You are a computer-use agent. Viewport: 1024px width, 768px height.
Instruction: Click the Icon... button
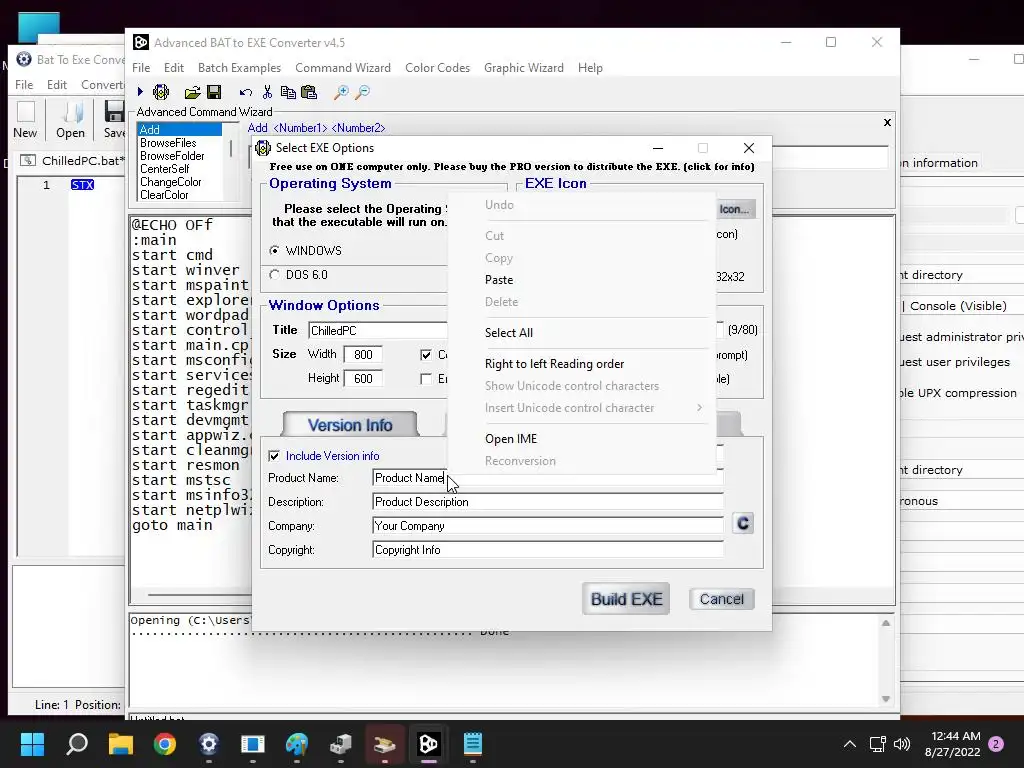(735, 209)
